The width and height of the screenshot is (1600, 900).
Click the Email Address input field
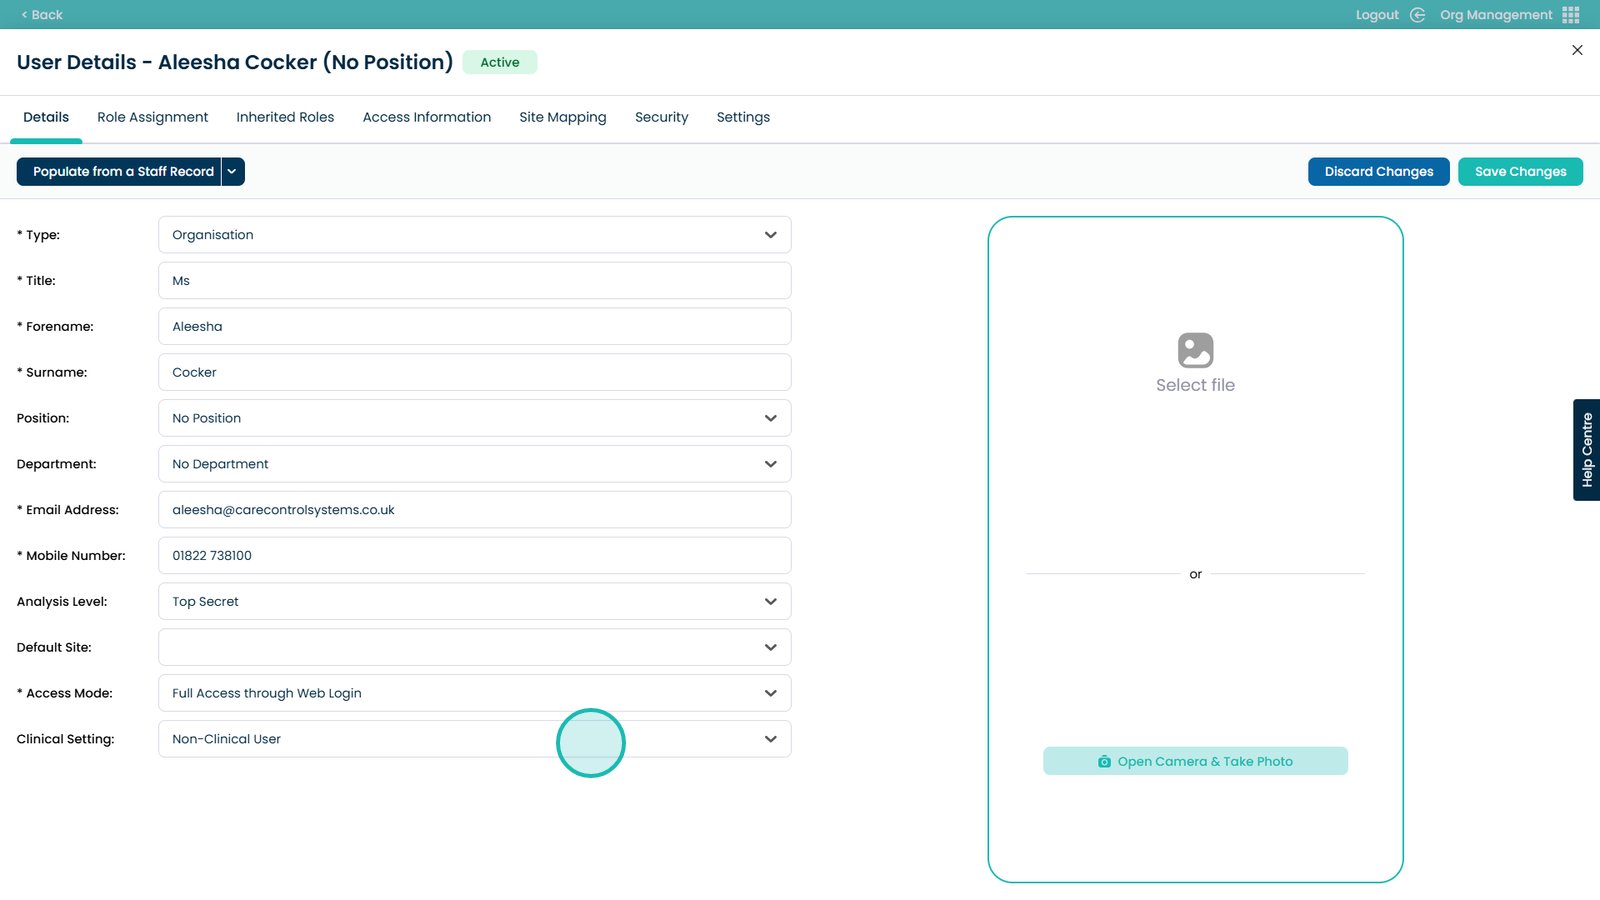[474, 510]
